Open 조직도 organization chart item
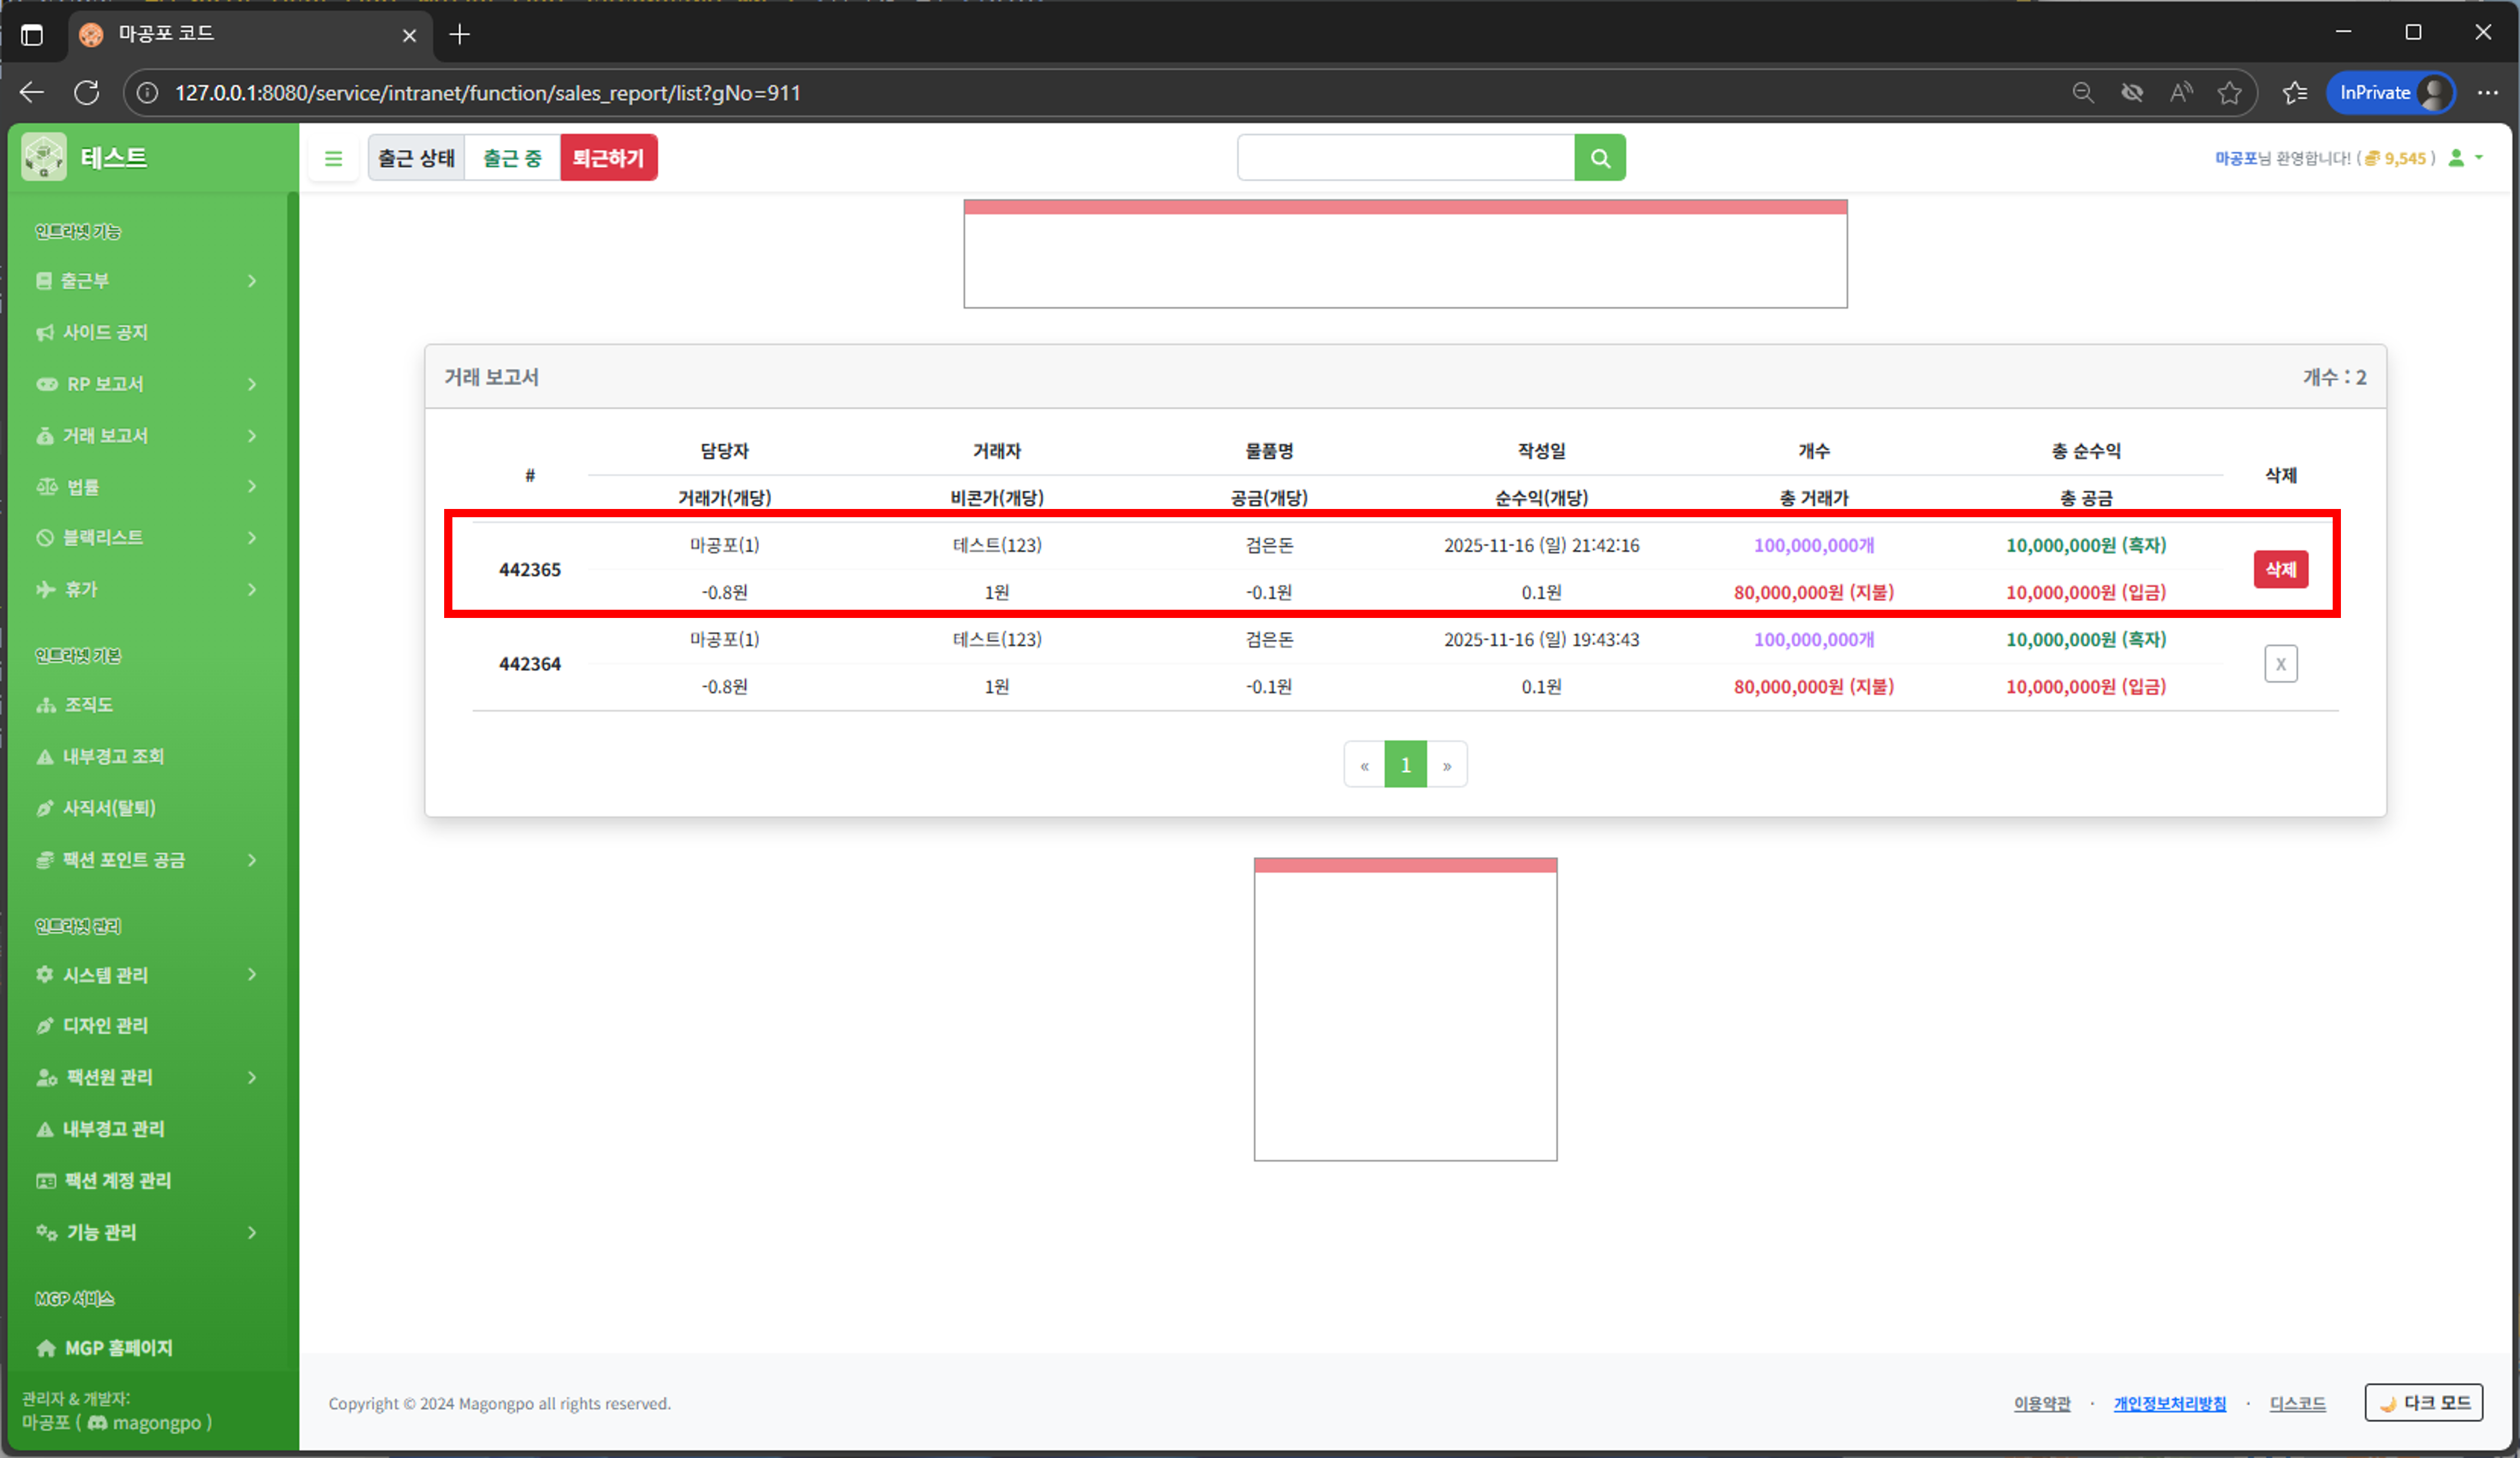This screenshot has height=1458, width=2520. coord(88,705)
